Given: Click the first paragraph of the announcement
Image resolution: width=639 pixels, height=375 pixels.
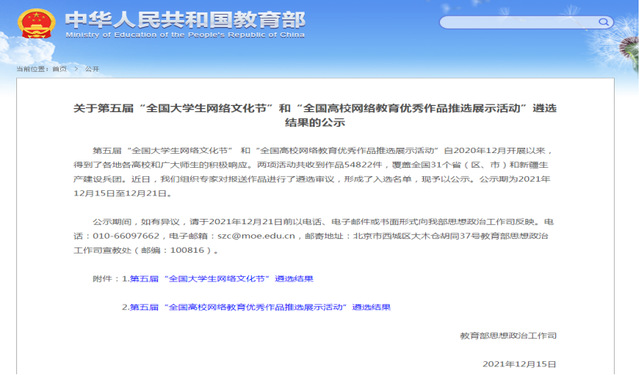Looking at the screenshot, I should coord(313,172).
